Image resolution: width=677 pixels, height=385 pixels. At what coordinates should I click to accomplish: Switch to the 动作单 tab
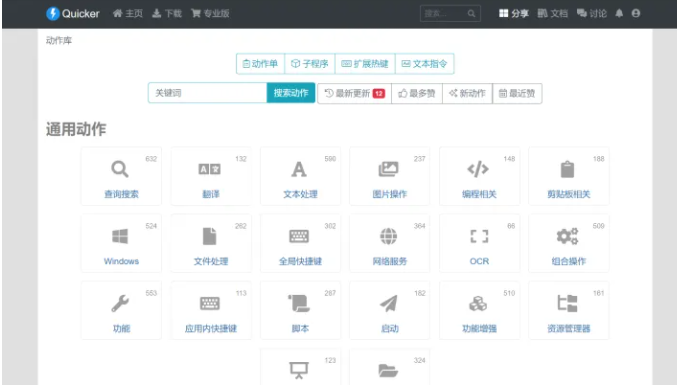(260, 64)
